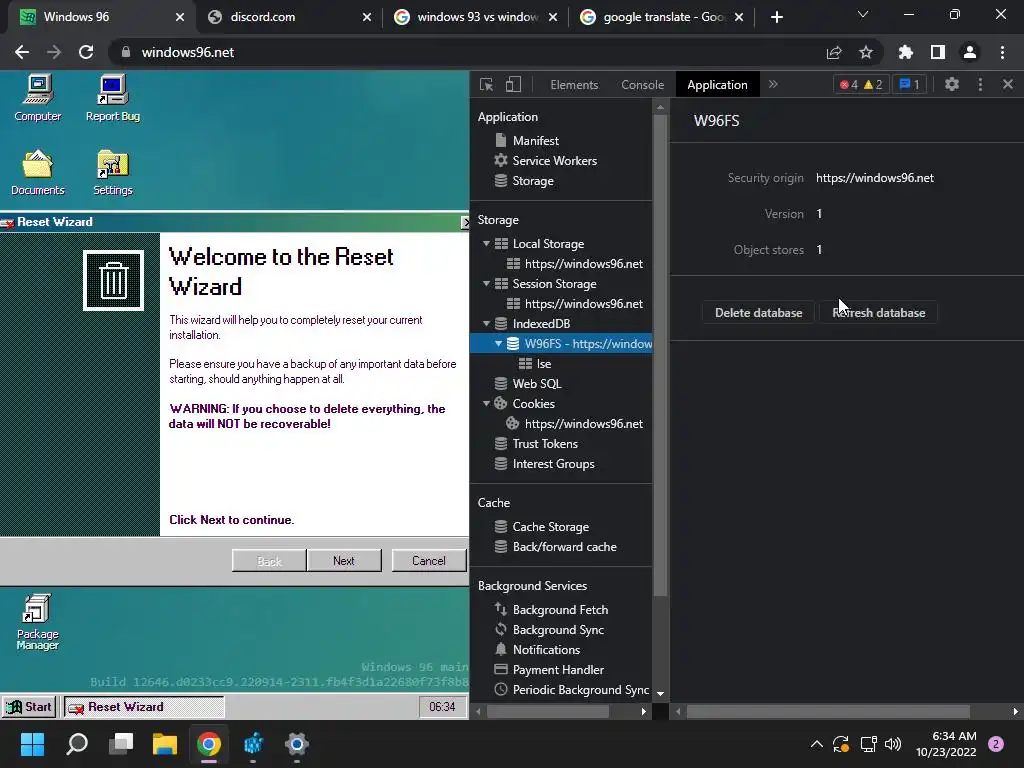Reload the windows96.net page
This screenshot has height=768, width=1024.
click(86, 52)
